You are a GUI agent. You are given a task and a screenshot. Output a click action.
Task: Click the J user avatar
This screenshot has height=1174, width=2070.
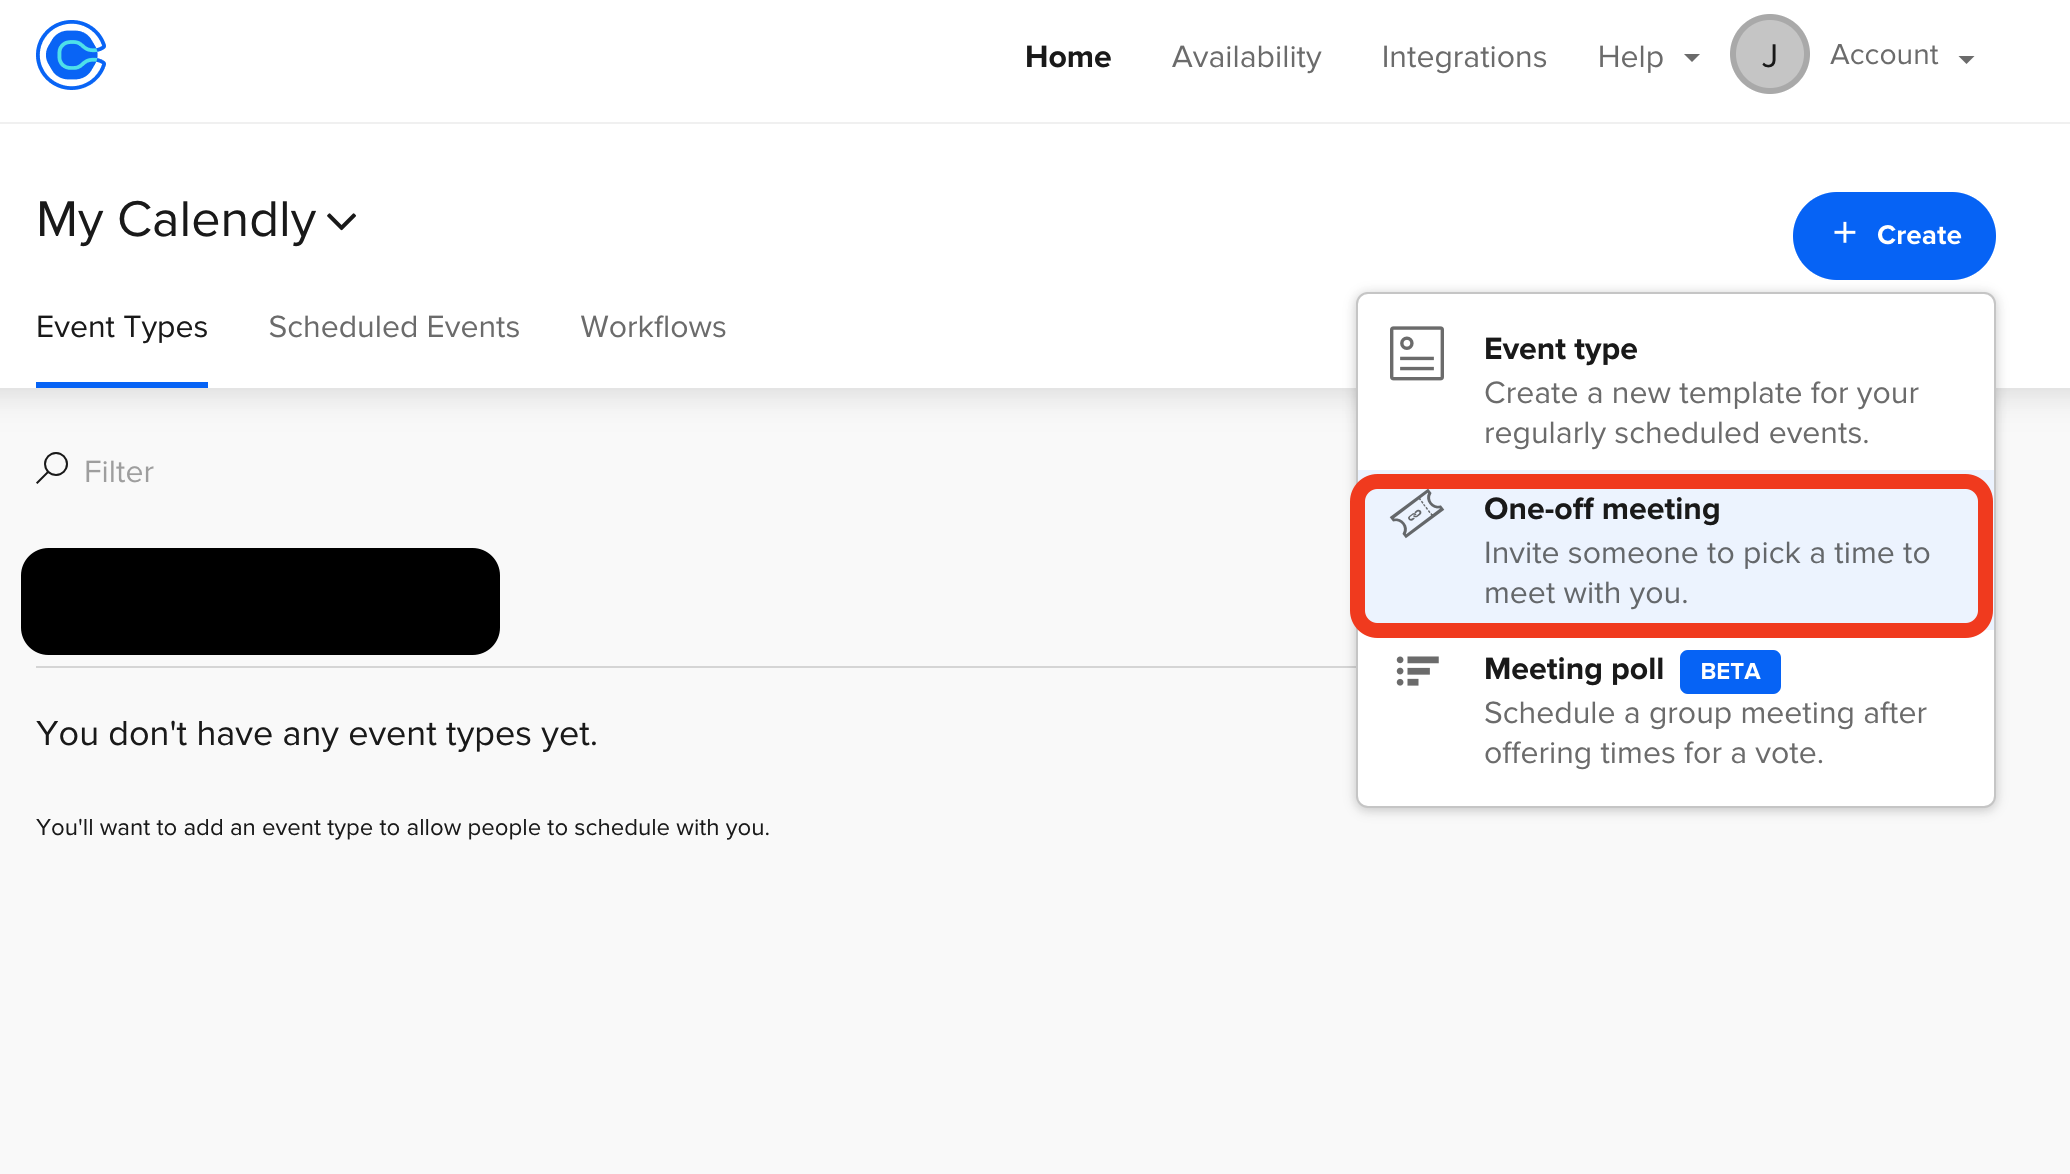[1769, 55]
